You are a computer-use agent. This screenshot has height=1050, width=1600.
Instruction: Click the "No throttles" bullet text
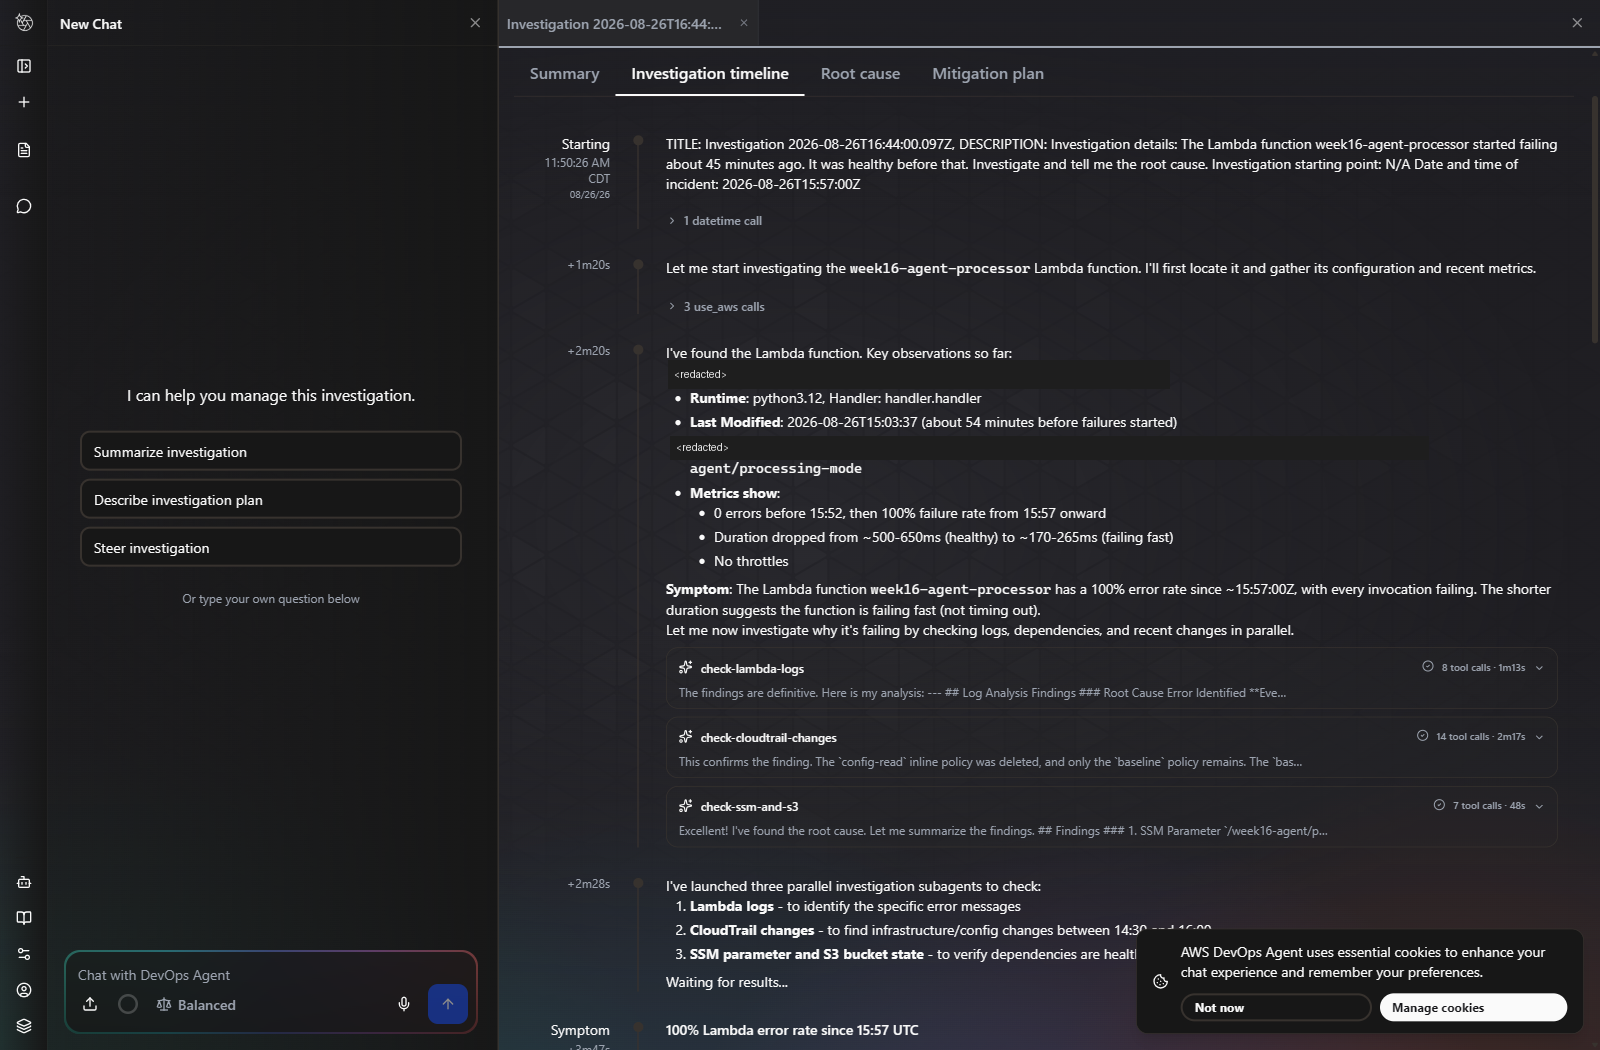(751, 561)
